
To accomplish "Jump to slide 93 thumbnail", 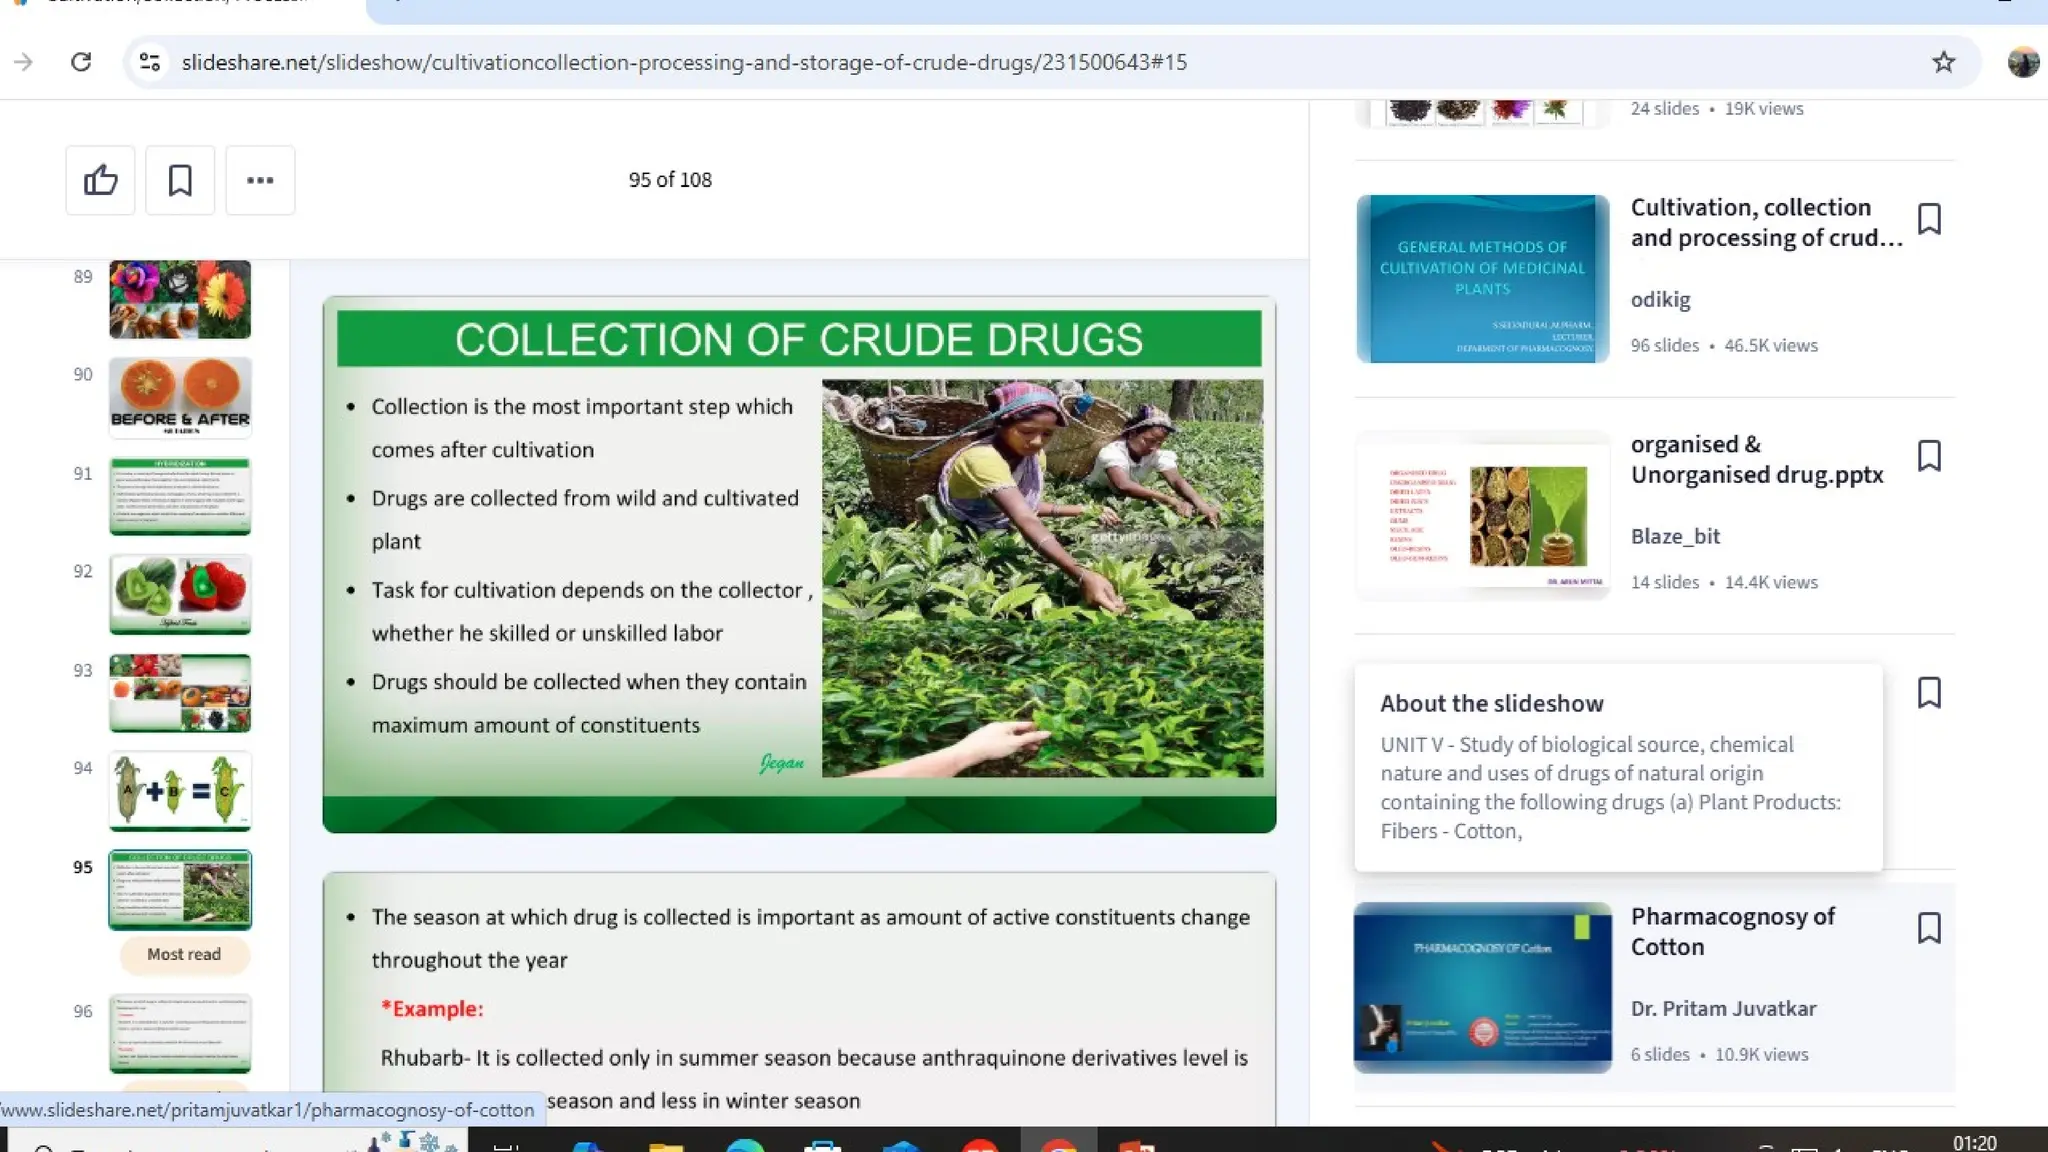I will [180, 693].
